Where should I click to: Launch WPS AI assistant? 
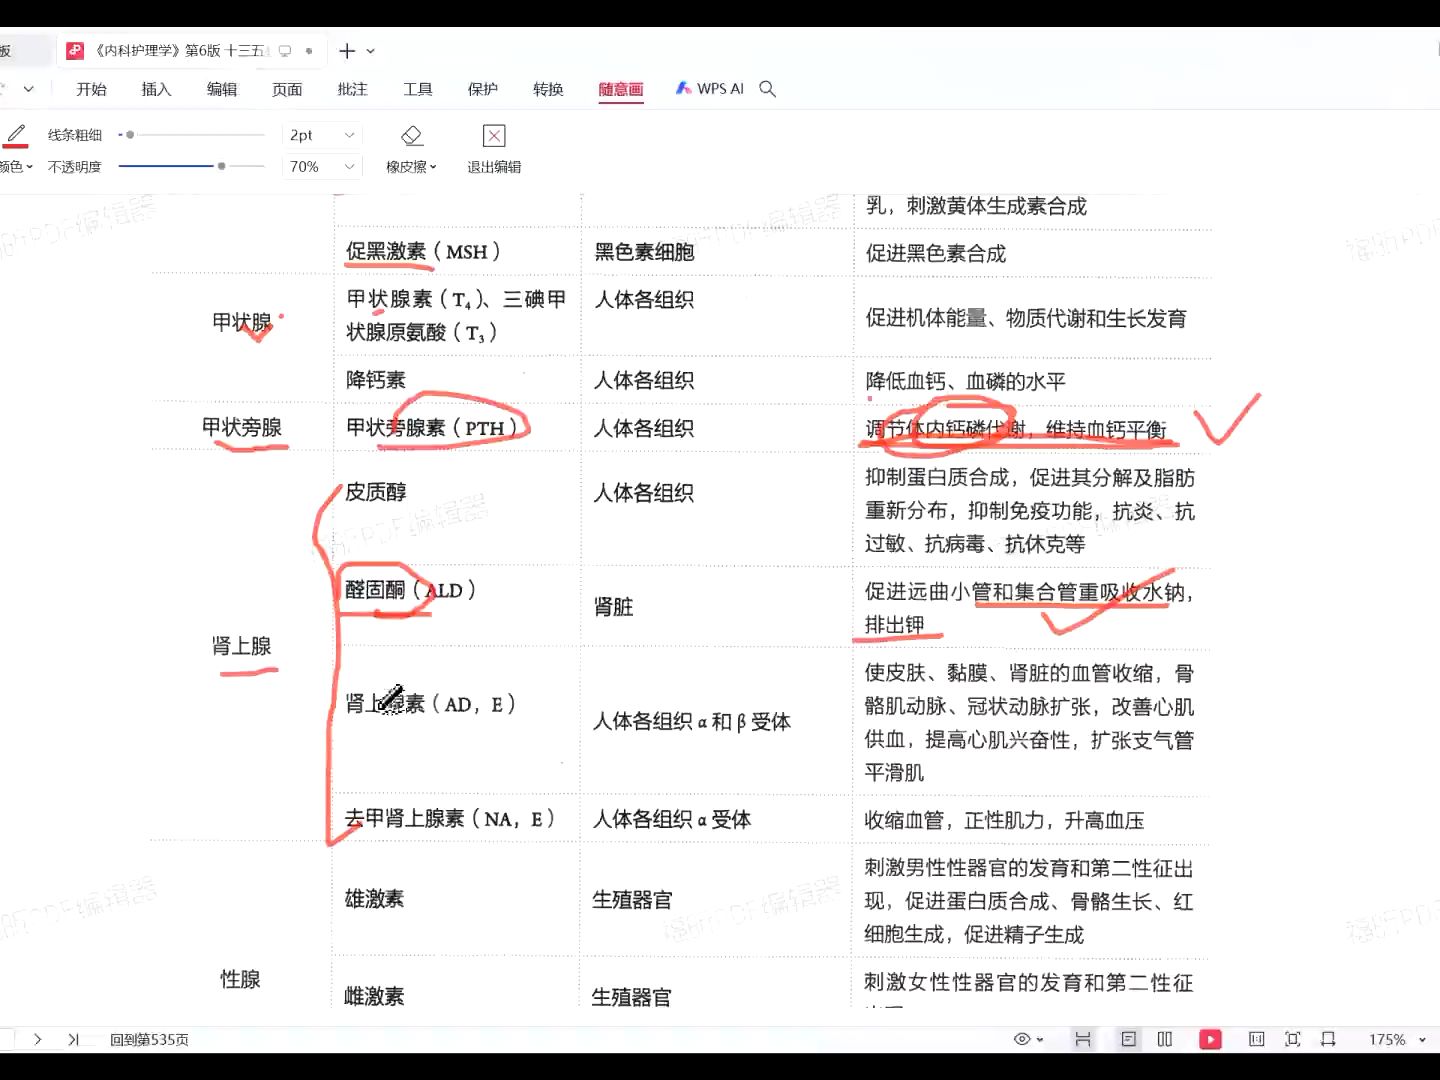(710, 89)
